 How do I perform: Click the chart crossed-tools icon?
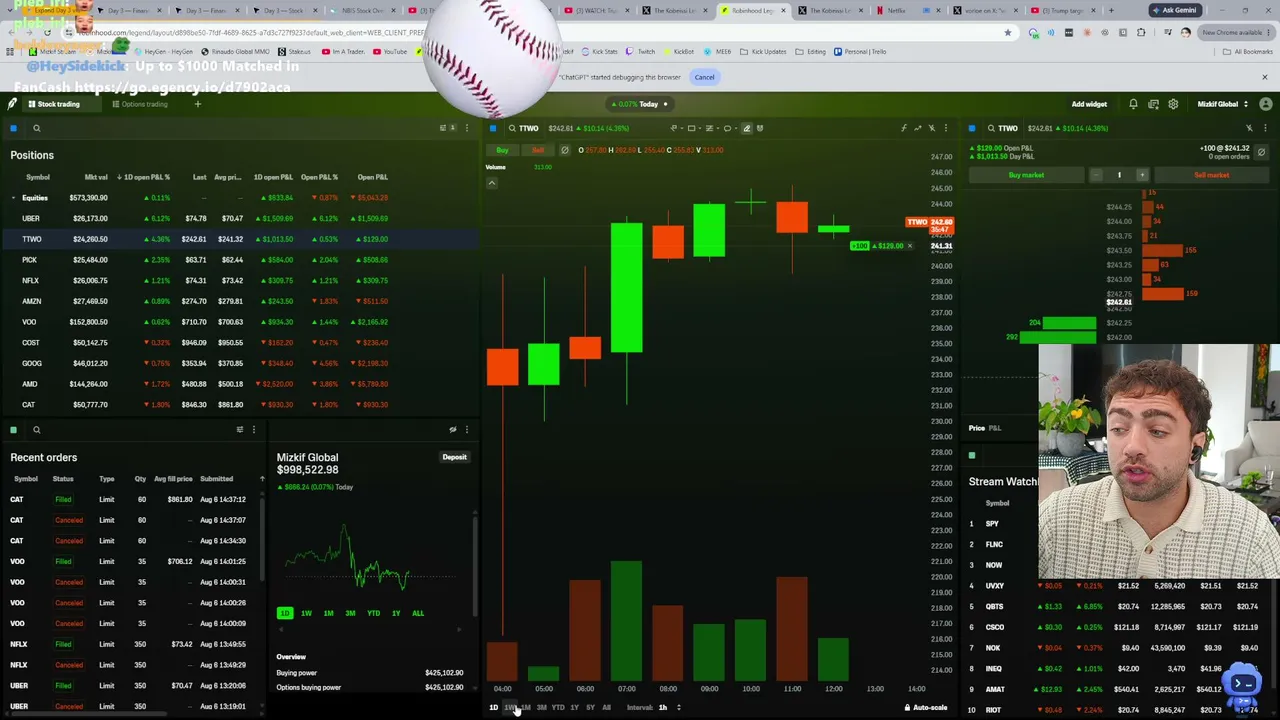(931, 128)
